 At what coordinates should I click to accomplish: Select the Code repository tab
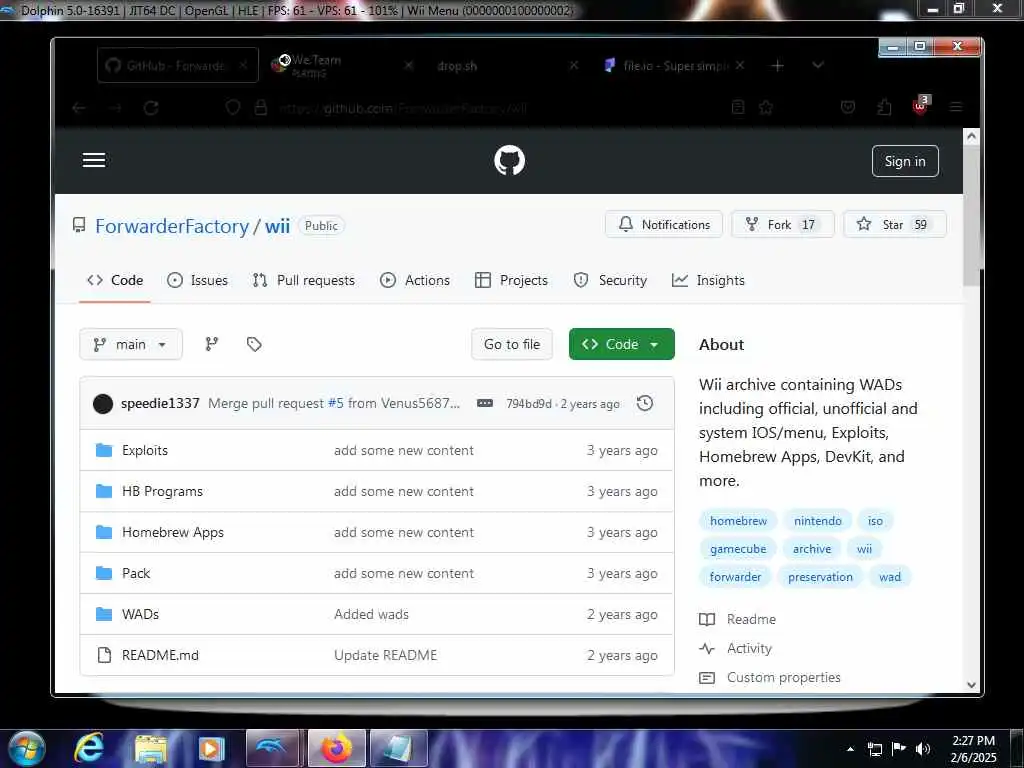click(115, 280)
